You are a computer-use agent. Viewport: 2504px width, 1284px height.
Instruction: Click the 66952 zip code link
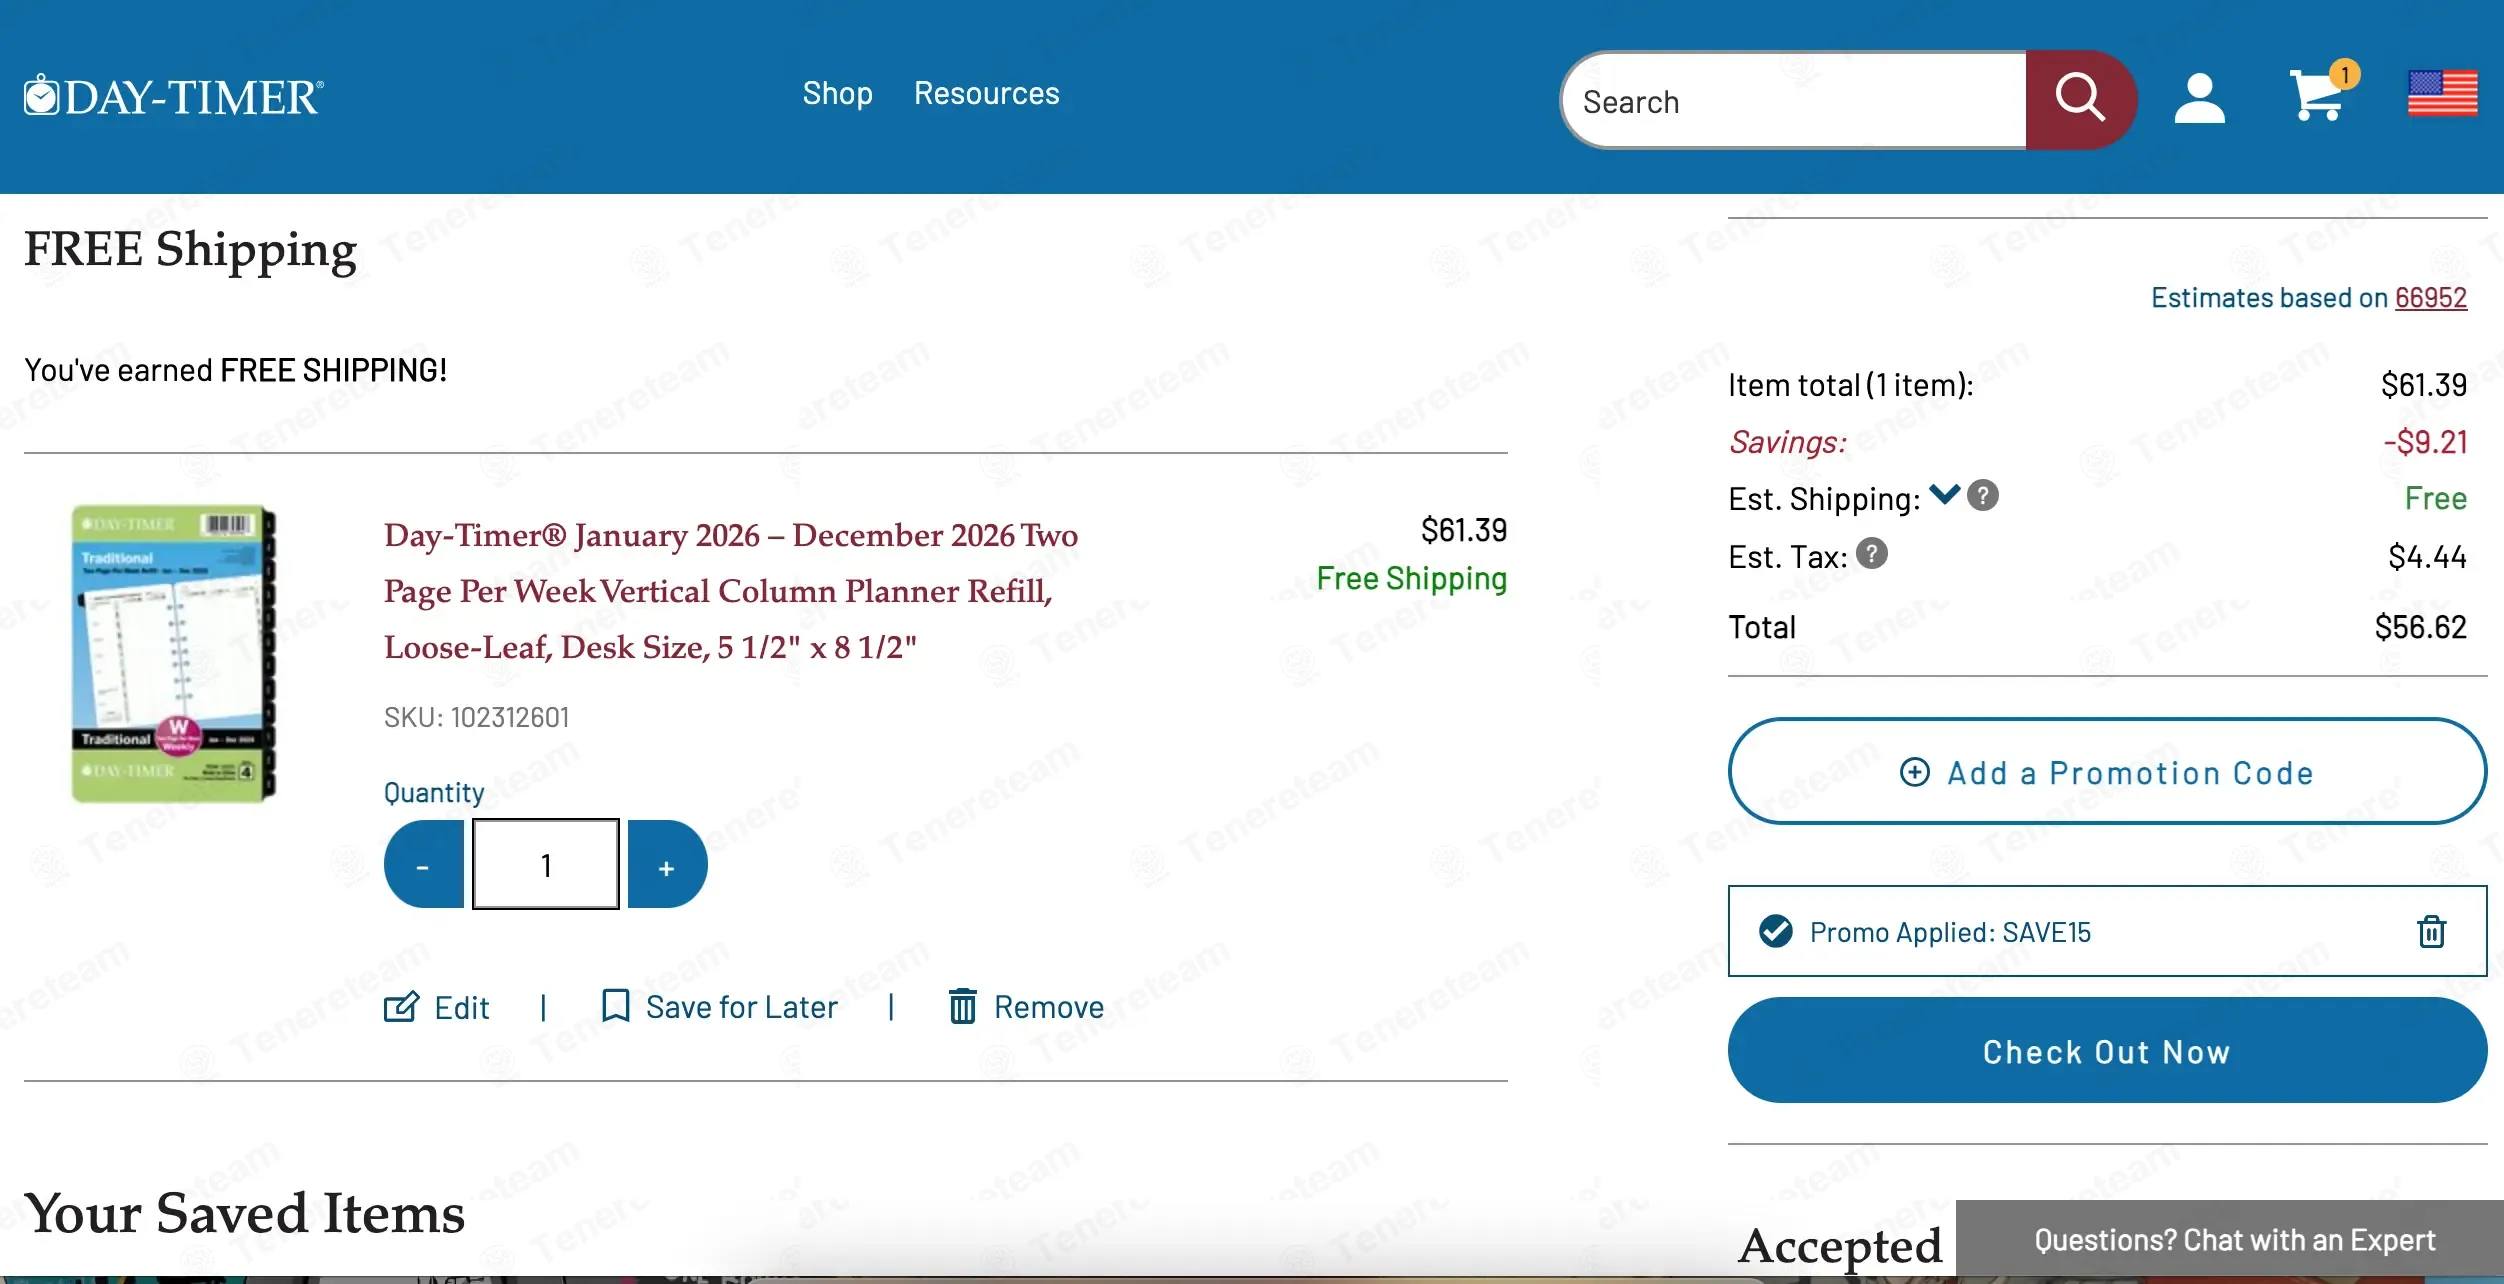(x=2430, y=298)
